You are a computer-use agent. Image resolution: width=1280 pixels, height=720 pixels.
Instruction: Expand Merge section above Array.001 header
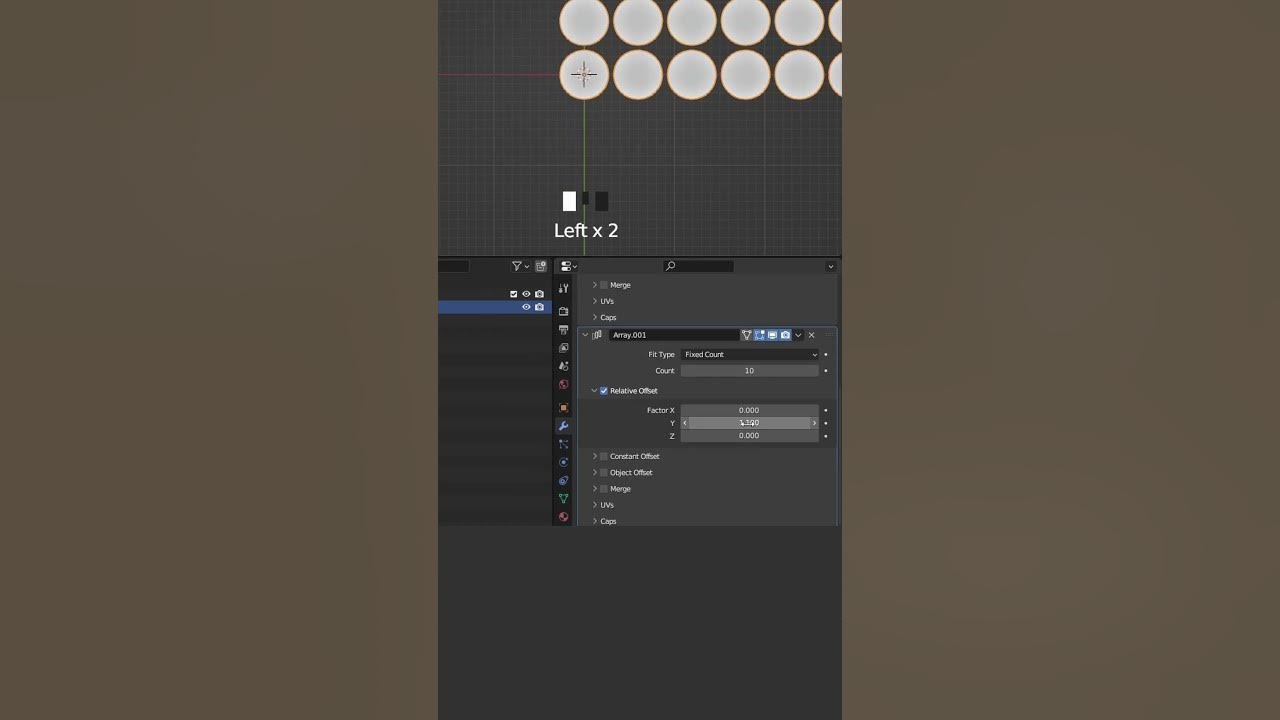pyautogui.click(x=595, y=285)
